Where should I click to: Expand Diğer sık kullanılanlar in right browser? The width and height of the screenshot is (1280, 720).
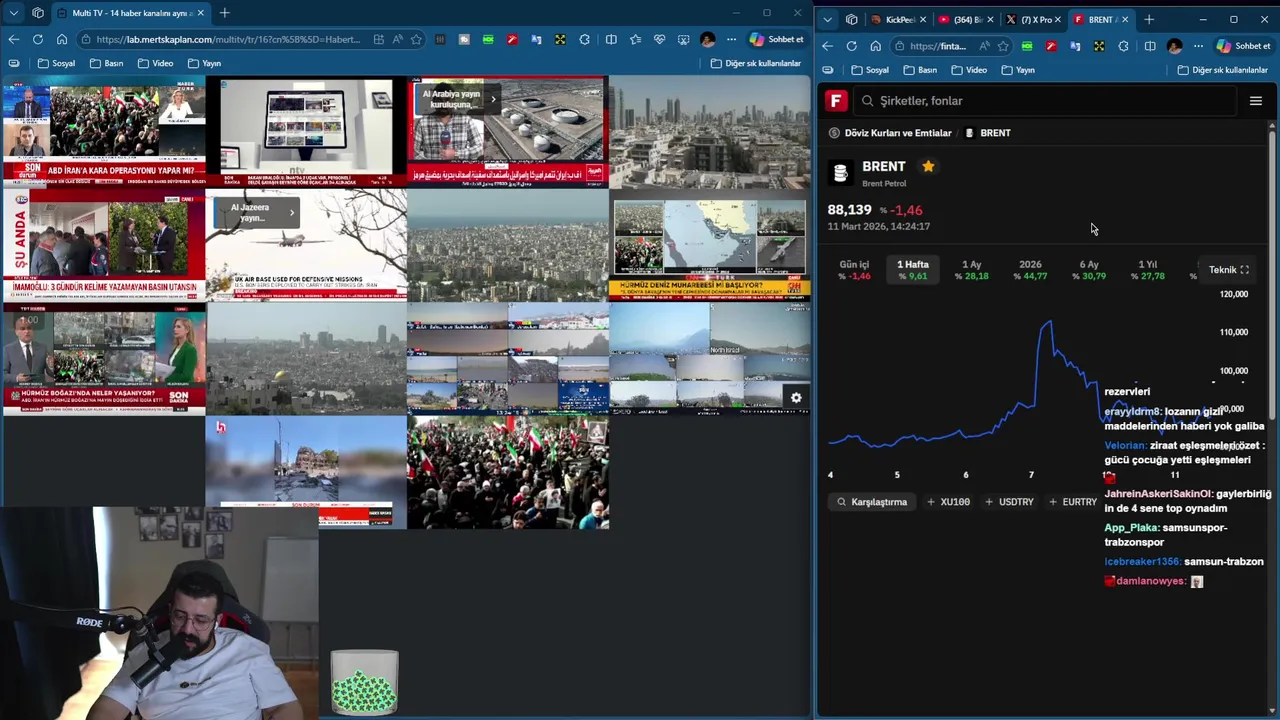coord(1223,70)
